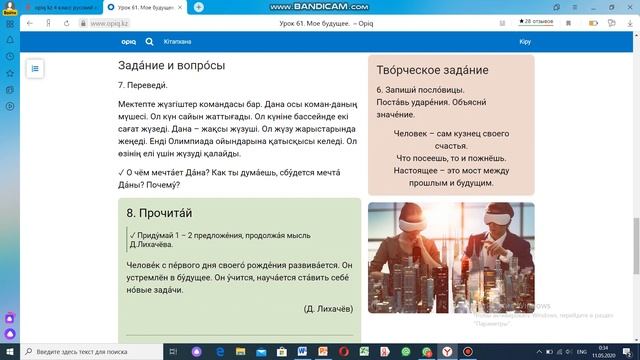Open history clock icon in sidebar
This screenshot has height=360, width=640.
[x=10, y=56]
